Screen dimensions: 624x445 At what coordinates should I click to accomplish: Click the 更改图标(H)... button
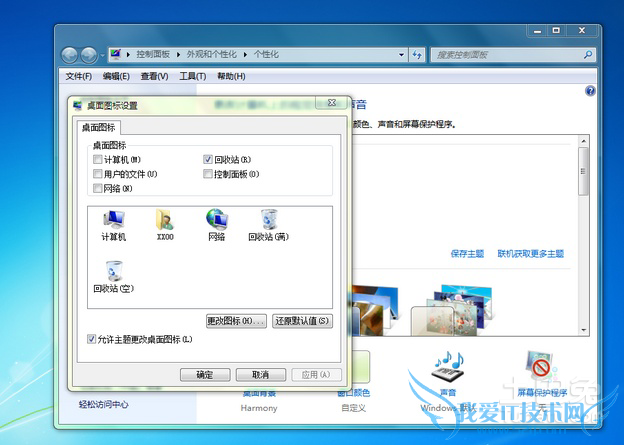[236, 321]
